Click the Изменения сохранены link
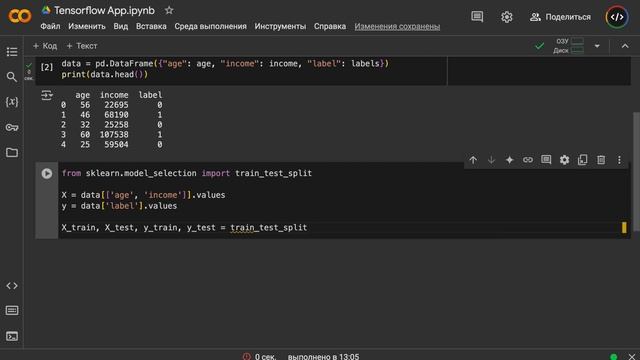The width and height of the screenshot is (640, 360). point(397,27)
